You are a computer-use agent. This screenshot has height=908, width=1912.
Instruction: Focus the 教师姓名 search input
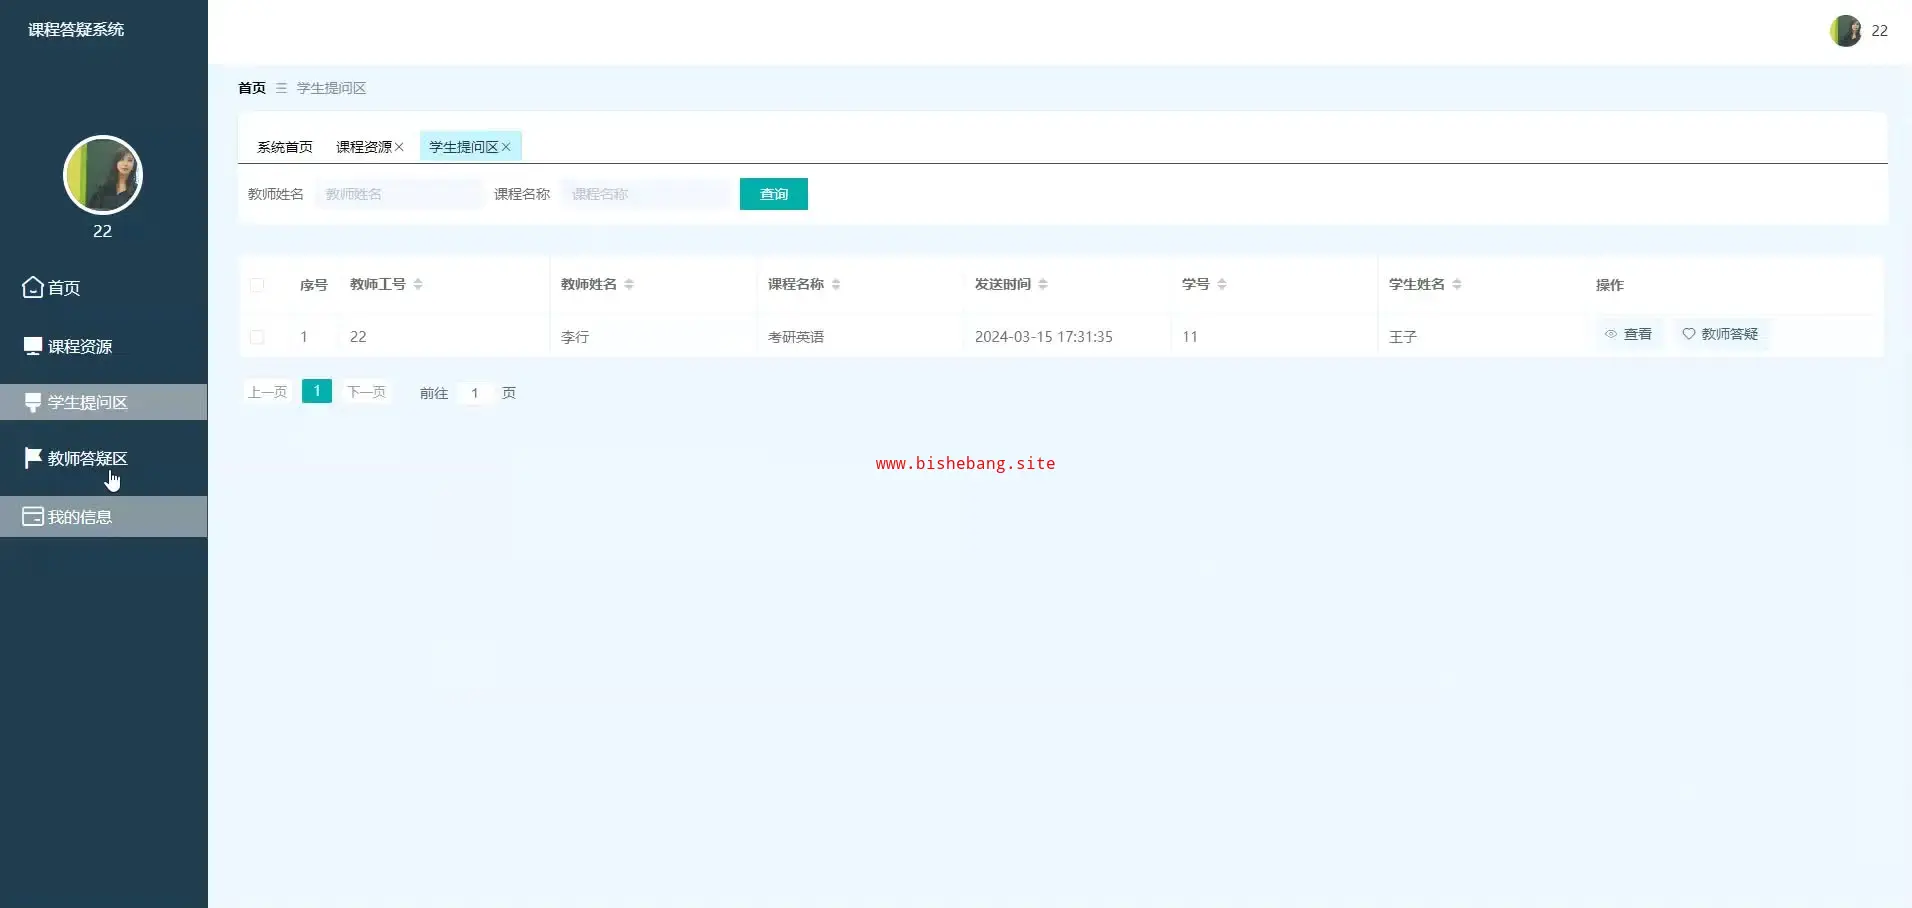tap(400, 194)
